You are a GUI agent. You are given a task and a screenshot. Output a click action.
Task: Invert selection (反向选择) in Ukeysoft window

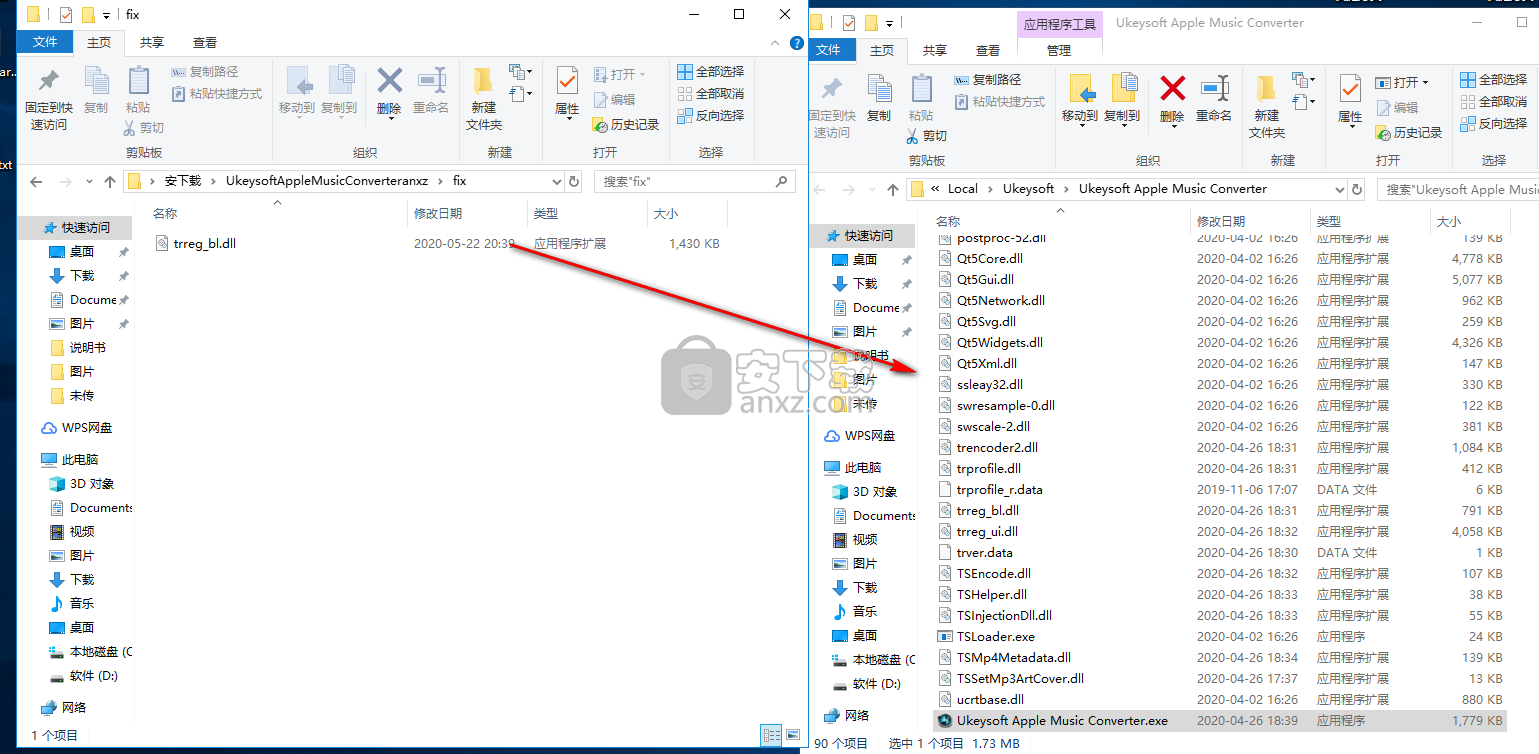(1494, 123)
